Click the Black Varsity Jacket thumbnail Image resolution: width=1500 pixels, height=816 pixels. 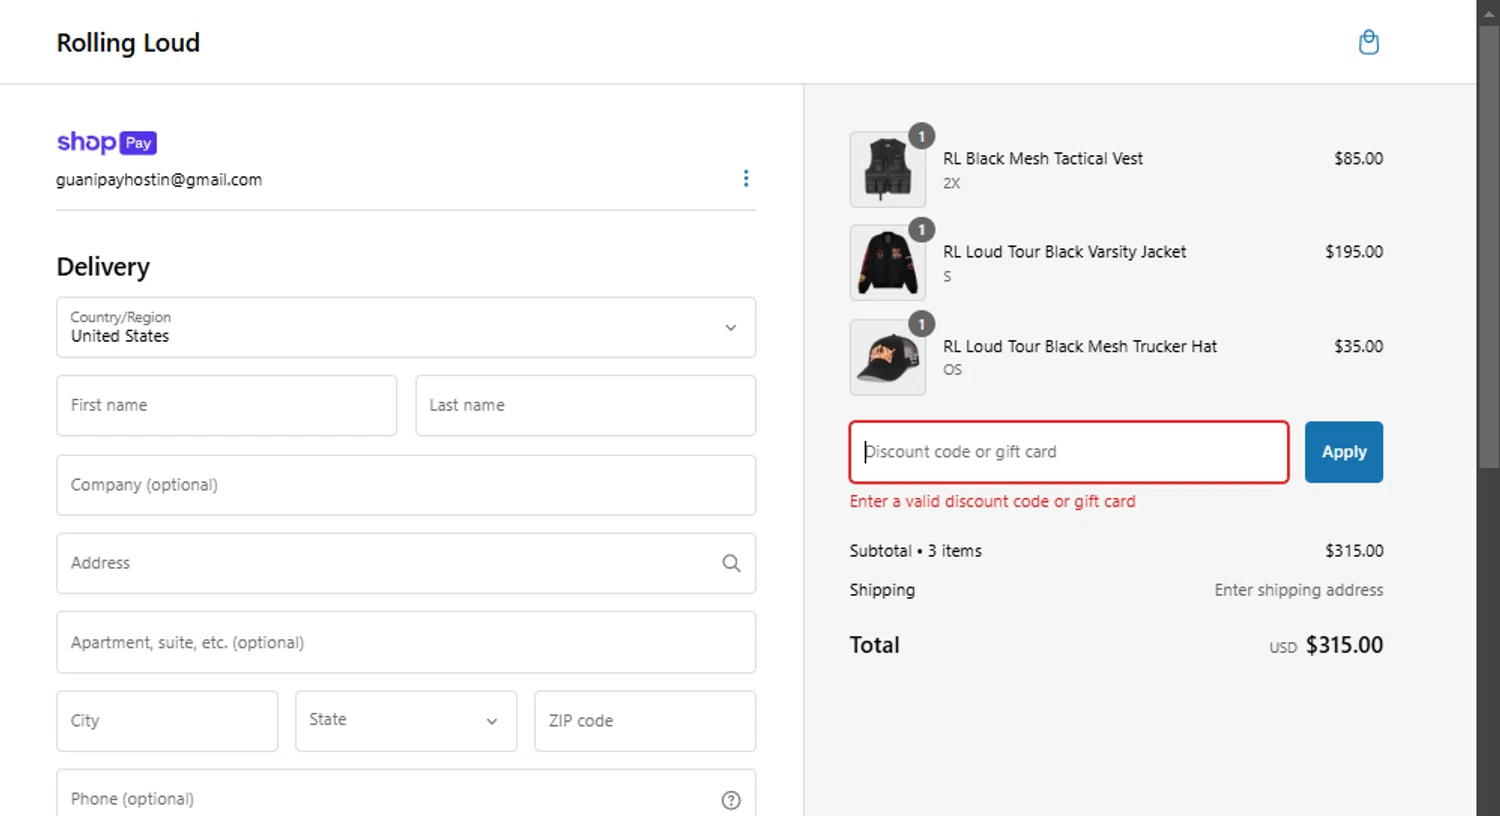[x=888, y=263]
